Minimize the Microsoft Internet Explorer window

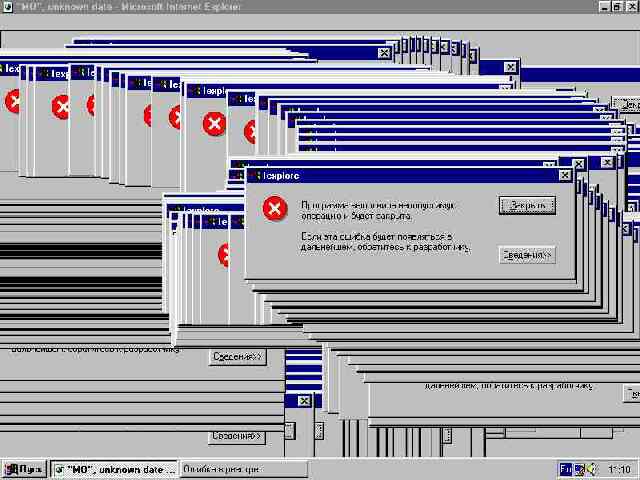(x=604, y=7)
